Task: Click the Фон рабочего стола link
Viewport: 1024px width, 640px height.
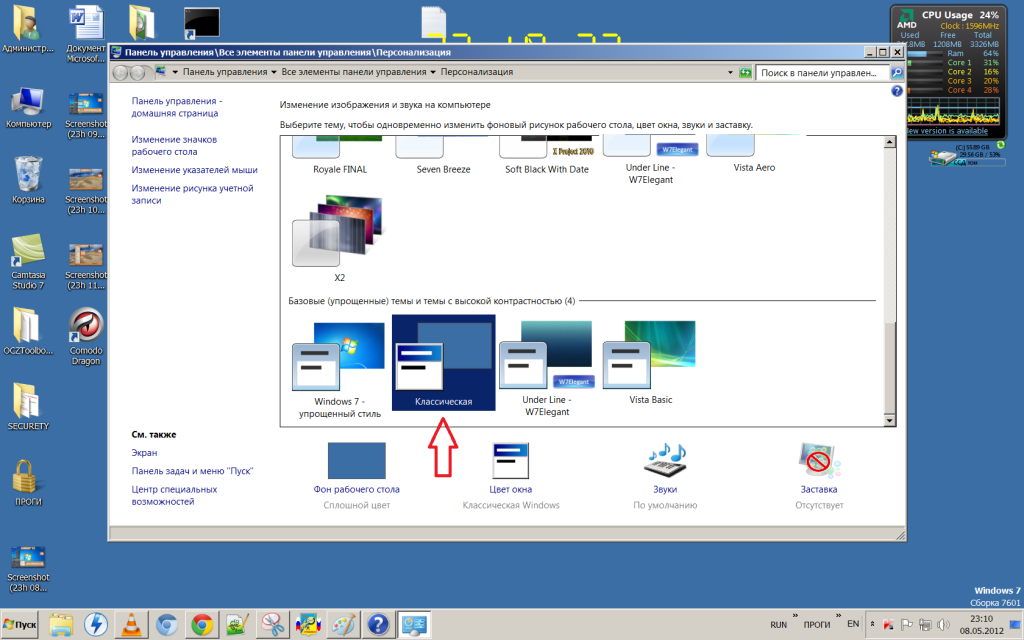Action: point(357,489)
